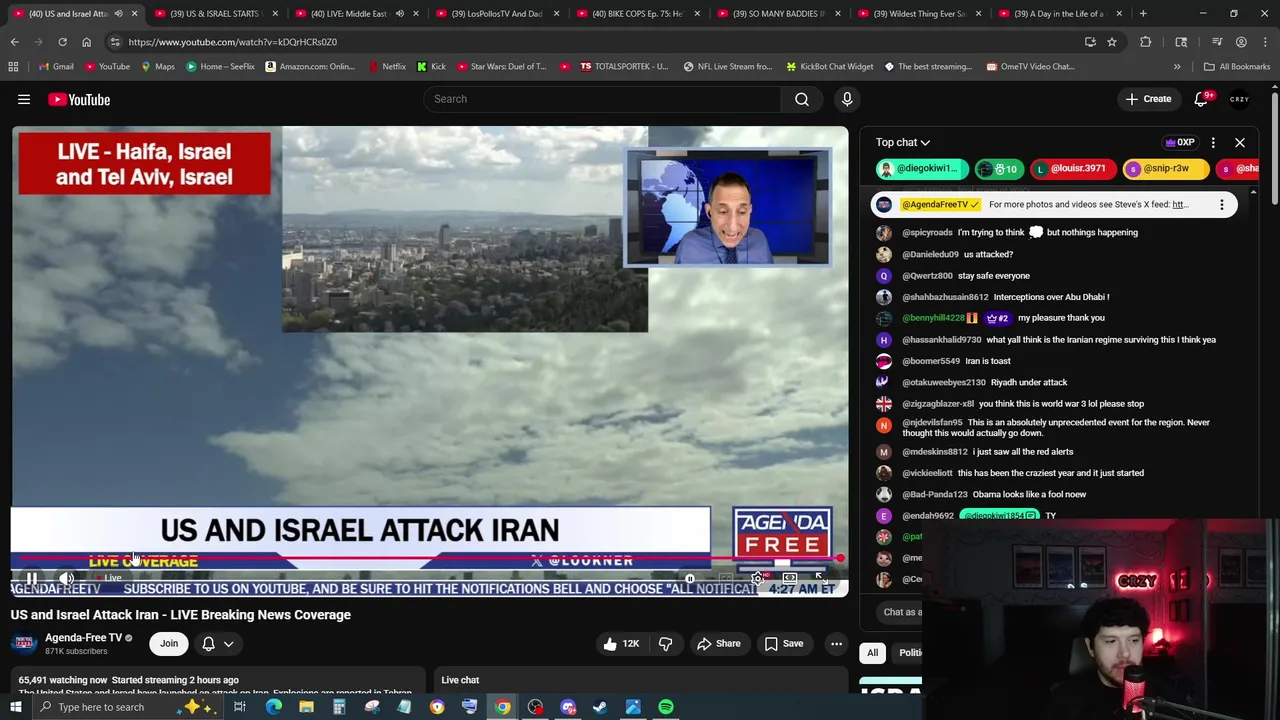Expand the Top chat mode dropdown
This screenshot has width=1280, height=720.
coord(903,142)
